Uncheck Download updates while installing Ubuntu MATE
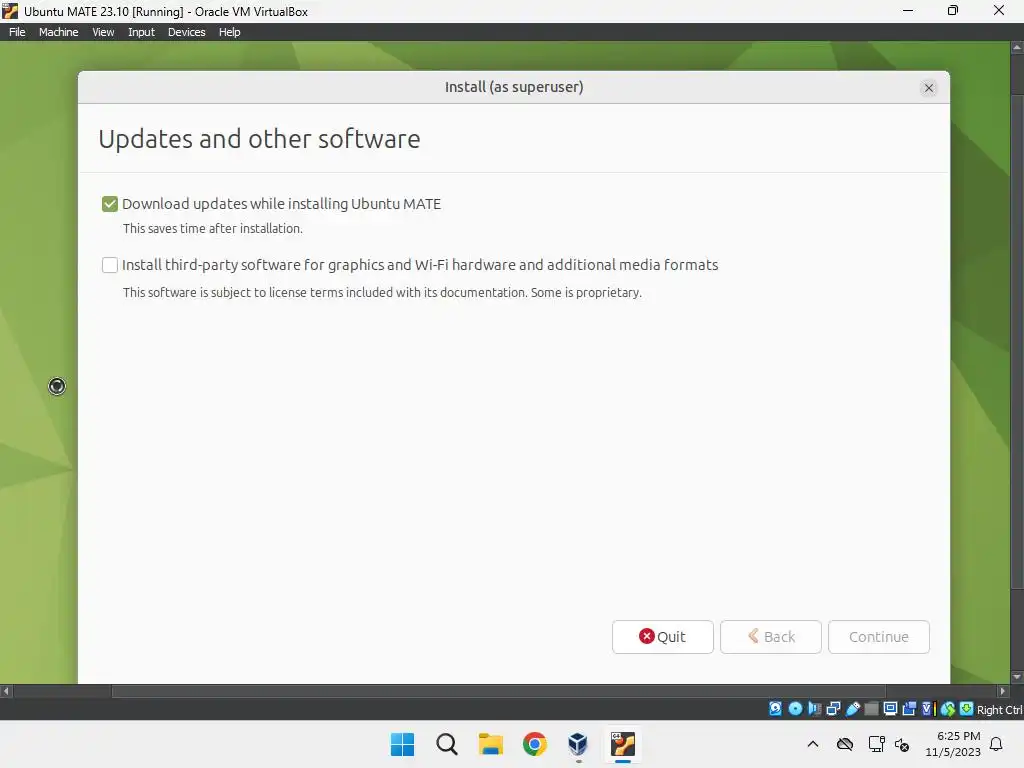1024x768 pixels. tap(110, 204)
